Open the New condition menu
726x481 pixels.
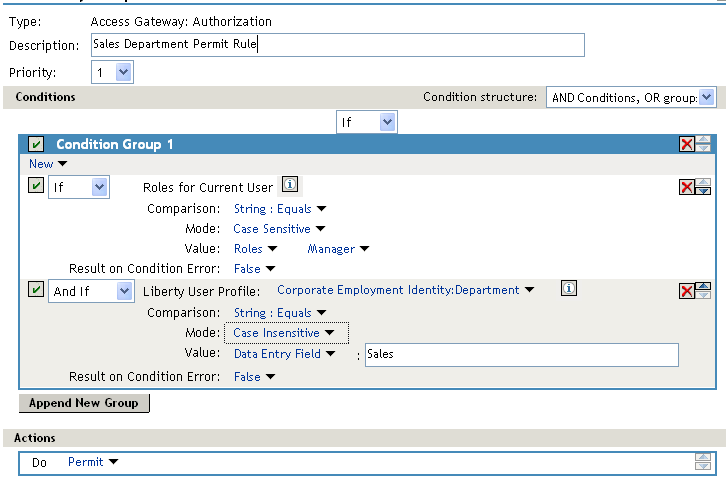tap(48, 164)
